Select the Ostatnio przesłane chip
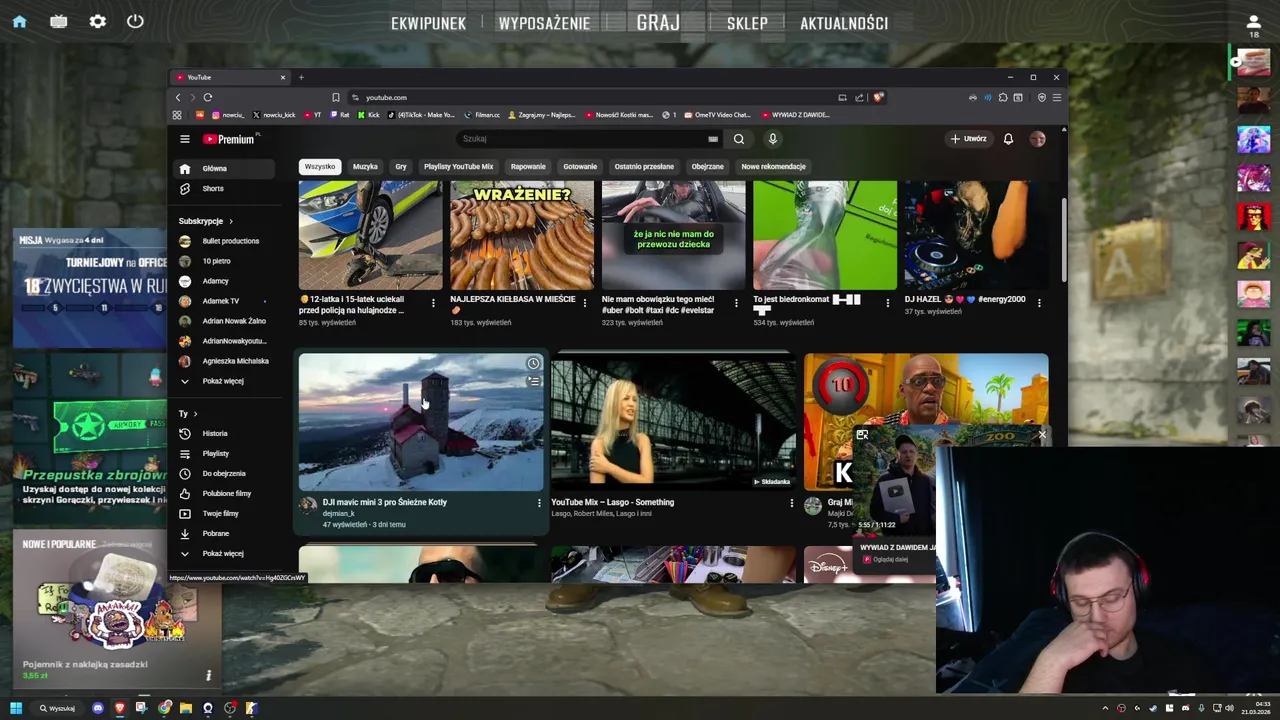The height and width of the screenshot is (720, 1280). [x=644, y=166]
